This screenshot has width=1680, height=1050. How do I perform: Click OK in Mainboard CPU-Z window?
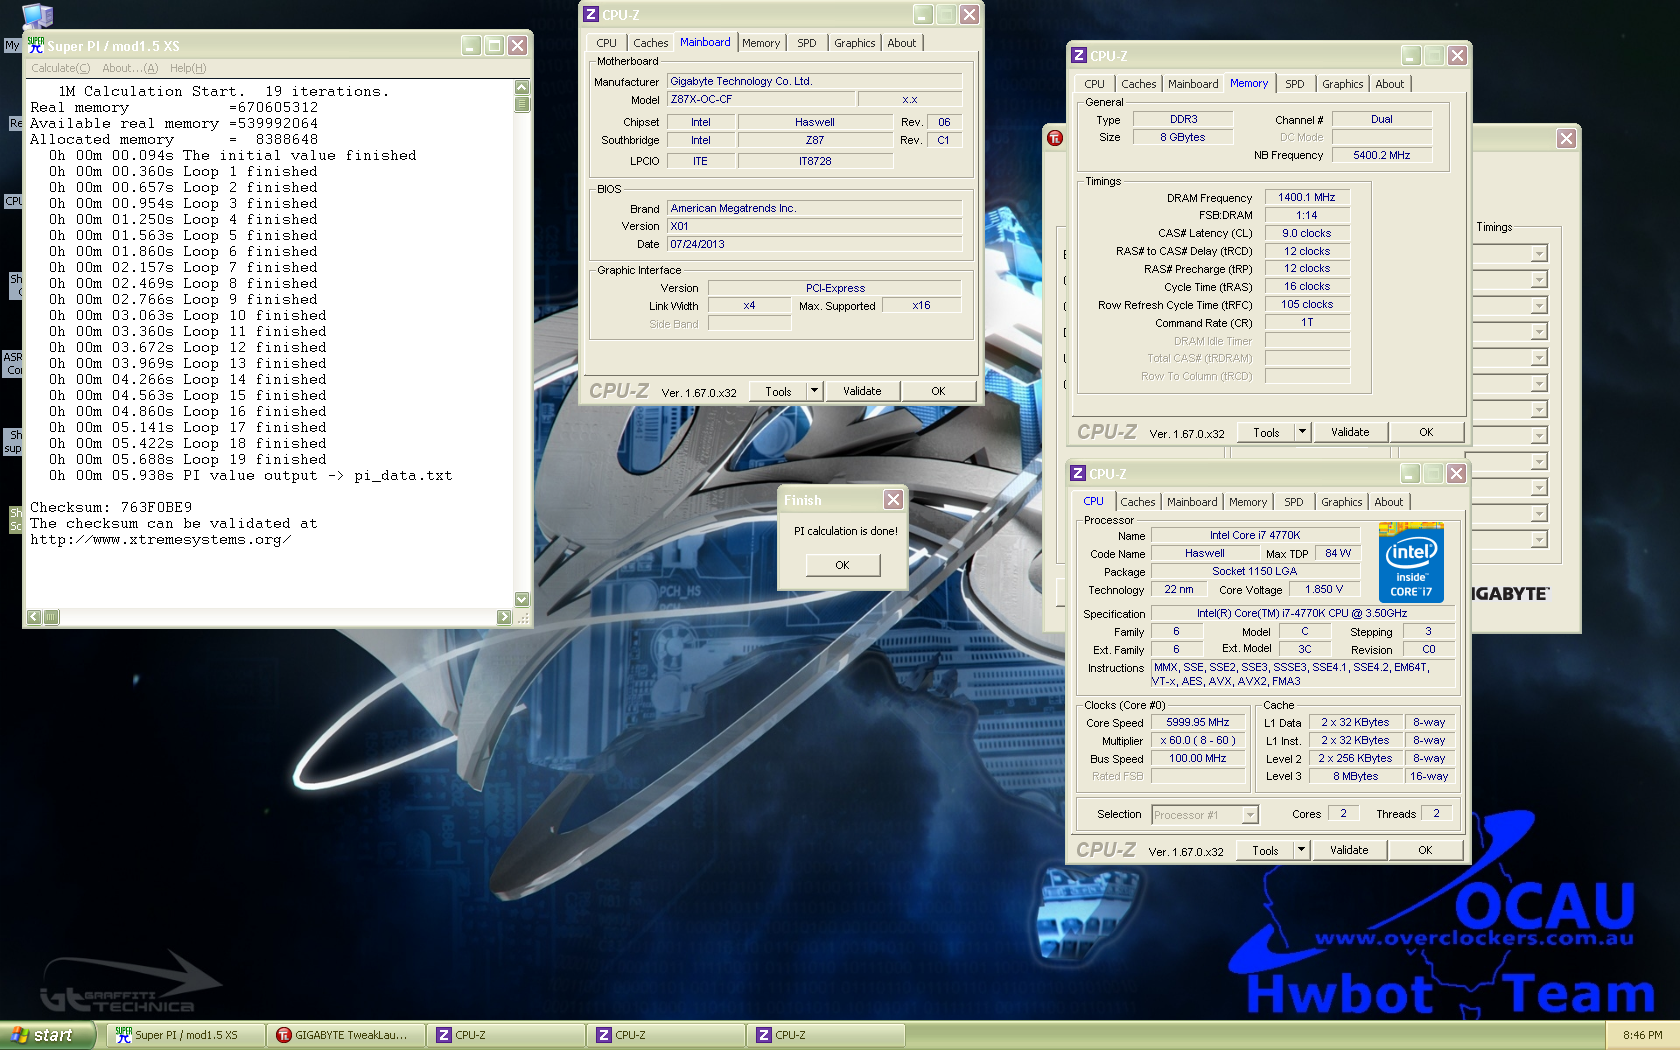pos(938,391)
